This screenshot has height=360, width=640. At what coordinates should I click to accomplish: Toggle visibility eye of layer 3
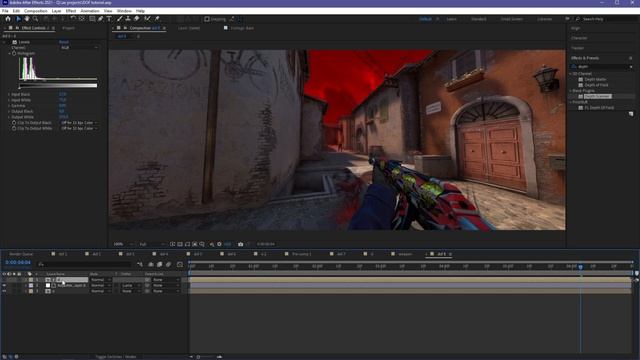point(4,291)
